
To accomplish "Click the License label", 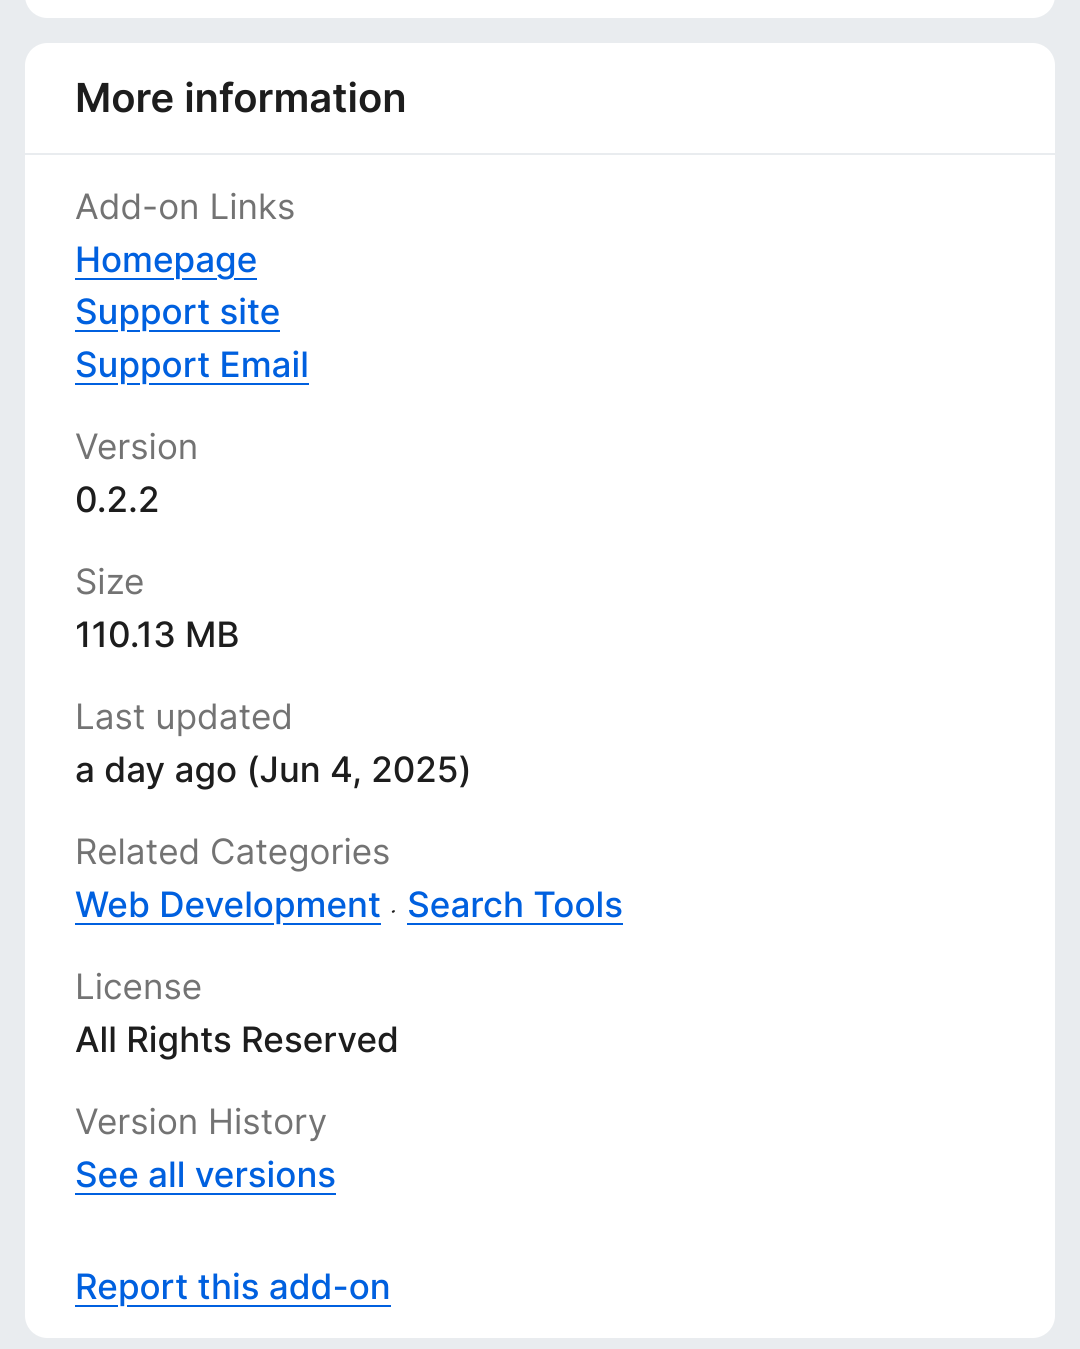I will (x=139, y=987).
